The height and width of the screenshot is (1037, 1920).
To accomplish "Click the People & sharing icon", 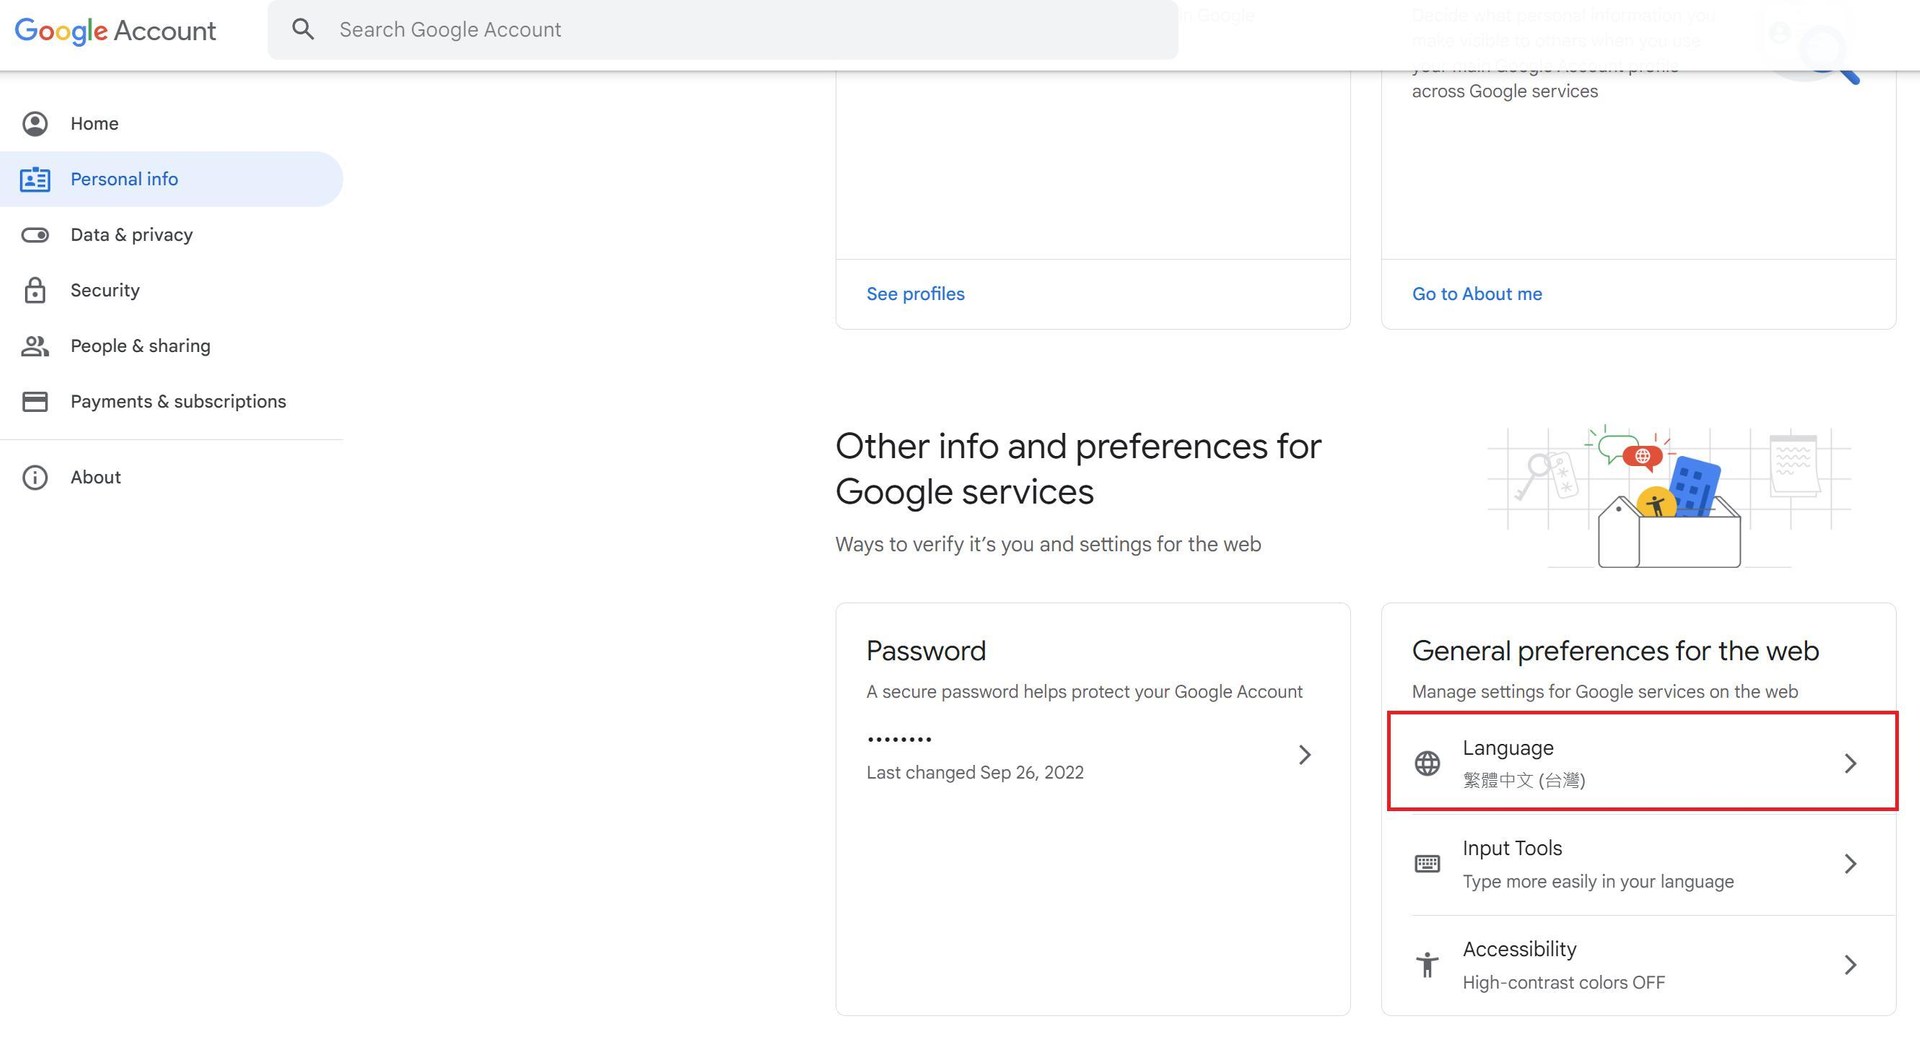I will pos(35,346).
